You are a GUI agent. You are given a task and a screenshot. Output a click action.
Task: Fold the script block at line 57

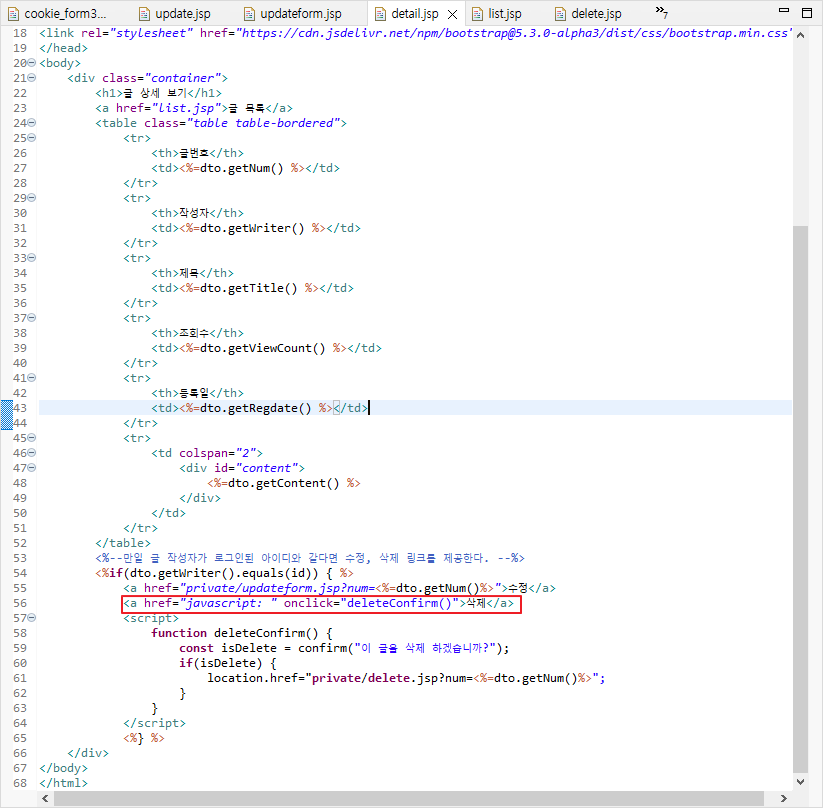[32, 618]
